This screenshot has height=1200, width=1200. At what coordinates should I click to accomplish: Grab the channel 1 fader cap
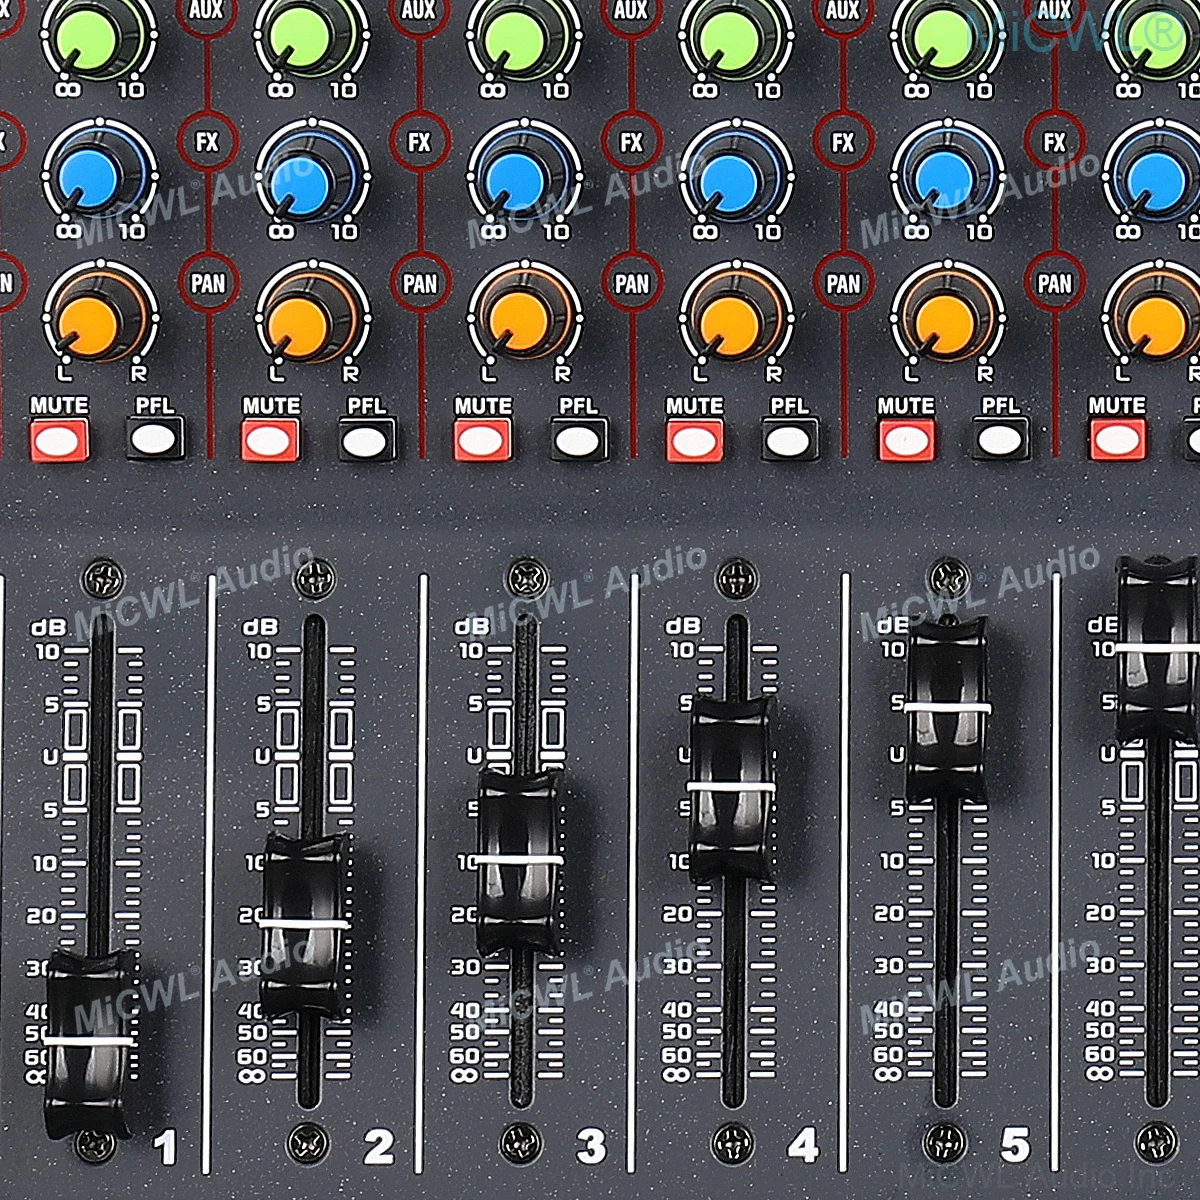88,1043
